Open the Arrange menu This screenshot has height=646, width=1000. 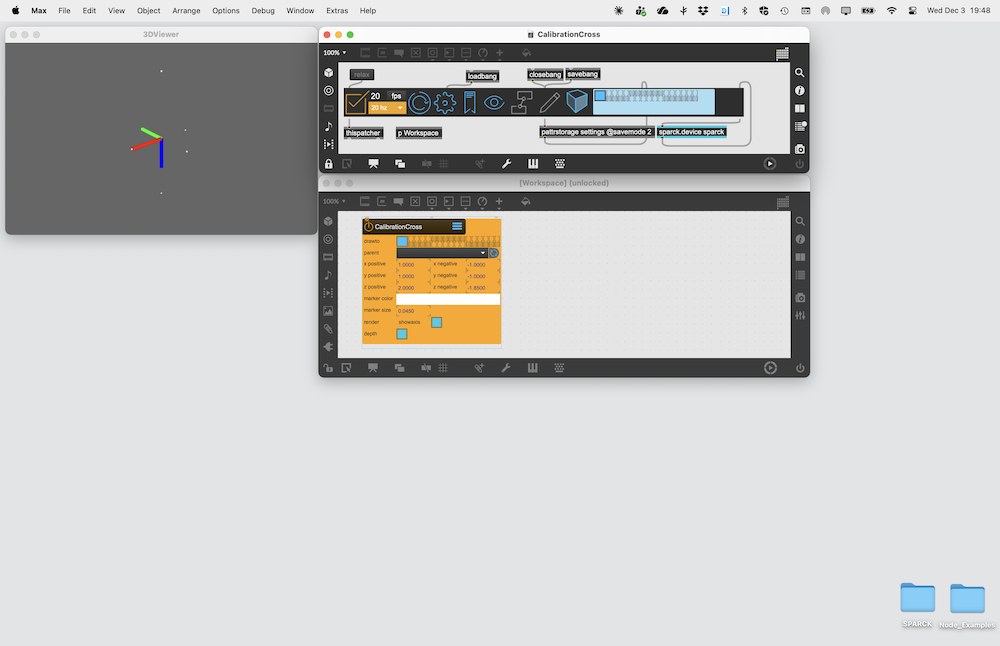coord(186,10)
